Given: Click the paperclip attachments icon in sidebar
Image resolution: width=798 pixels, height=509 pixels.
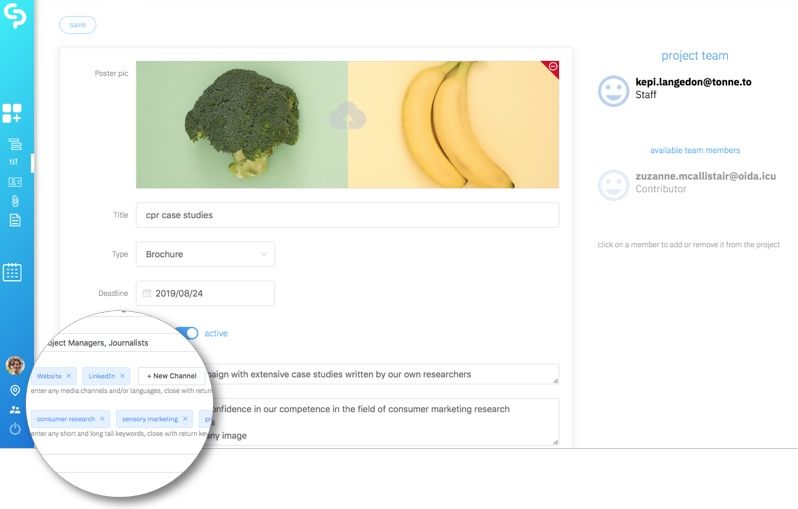Looking at the screenshot, I should tap(14, 201).
